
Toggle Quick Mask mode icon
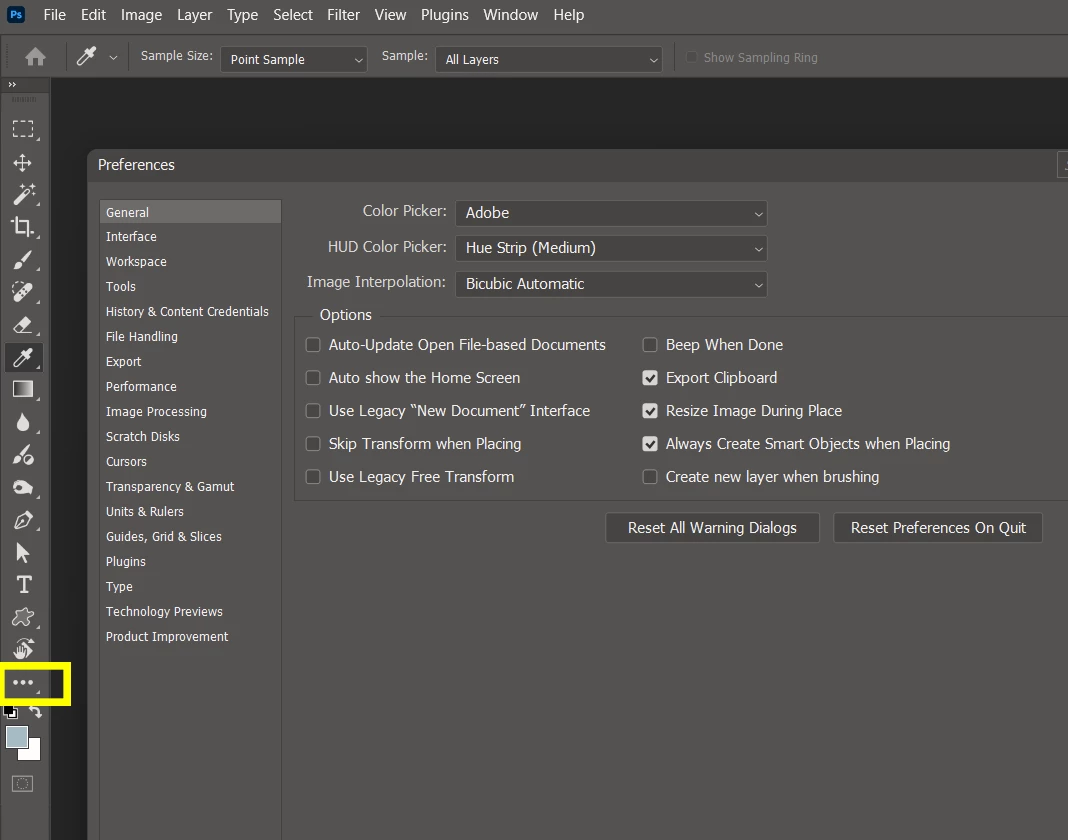click(22, 783)
